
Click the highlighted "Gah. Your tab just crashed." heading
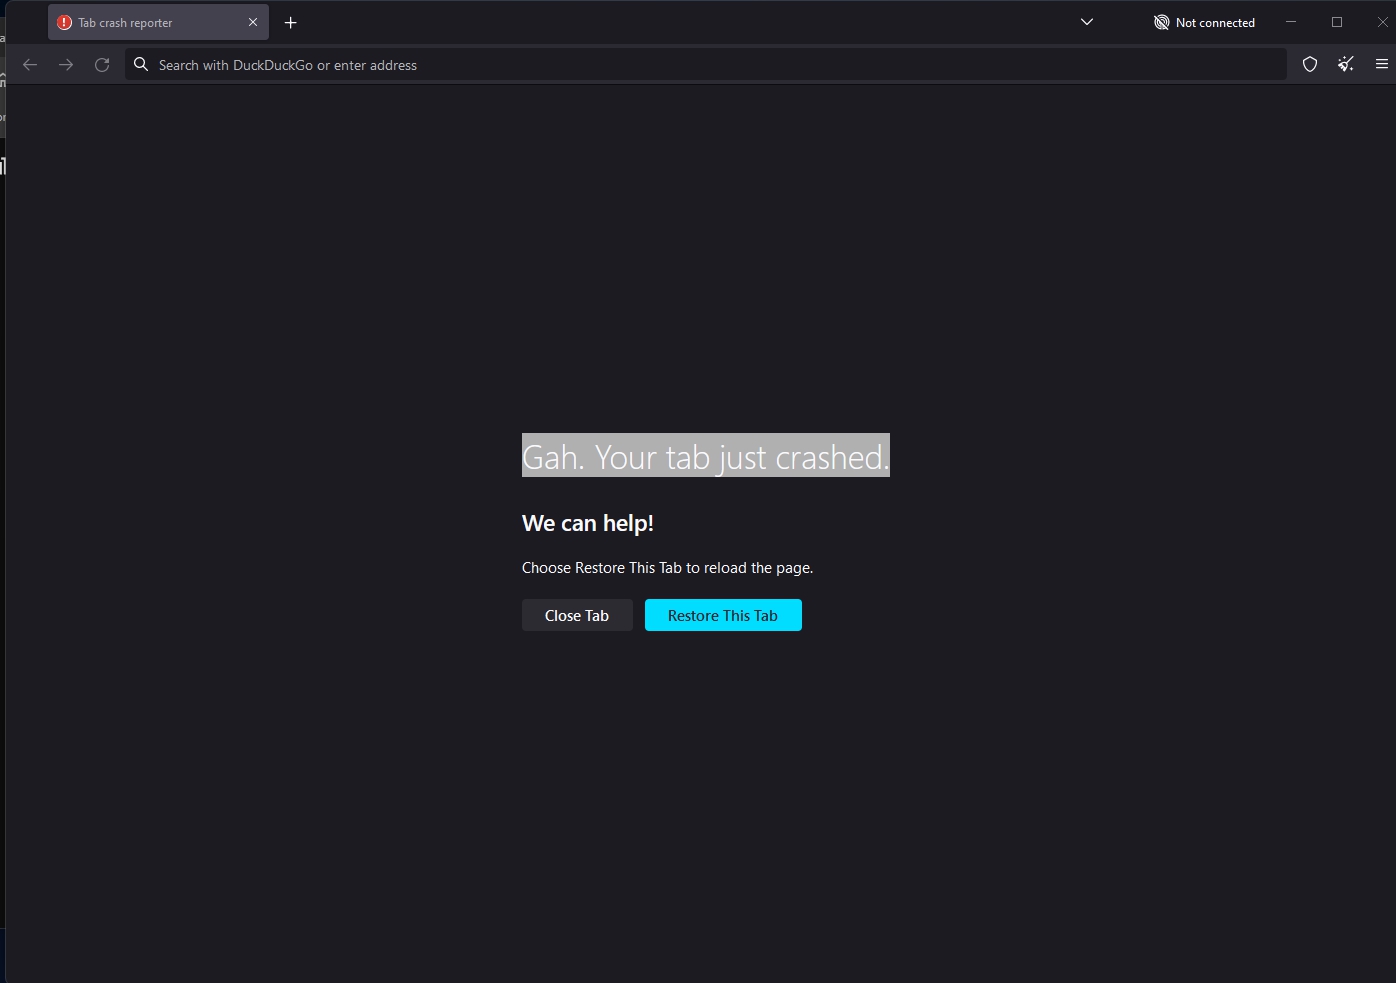coord(705,456)
